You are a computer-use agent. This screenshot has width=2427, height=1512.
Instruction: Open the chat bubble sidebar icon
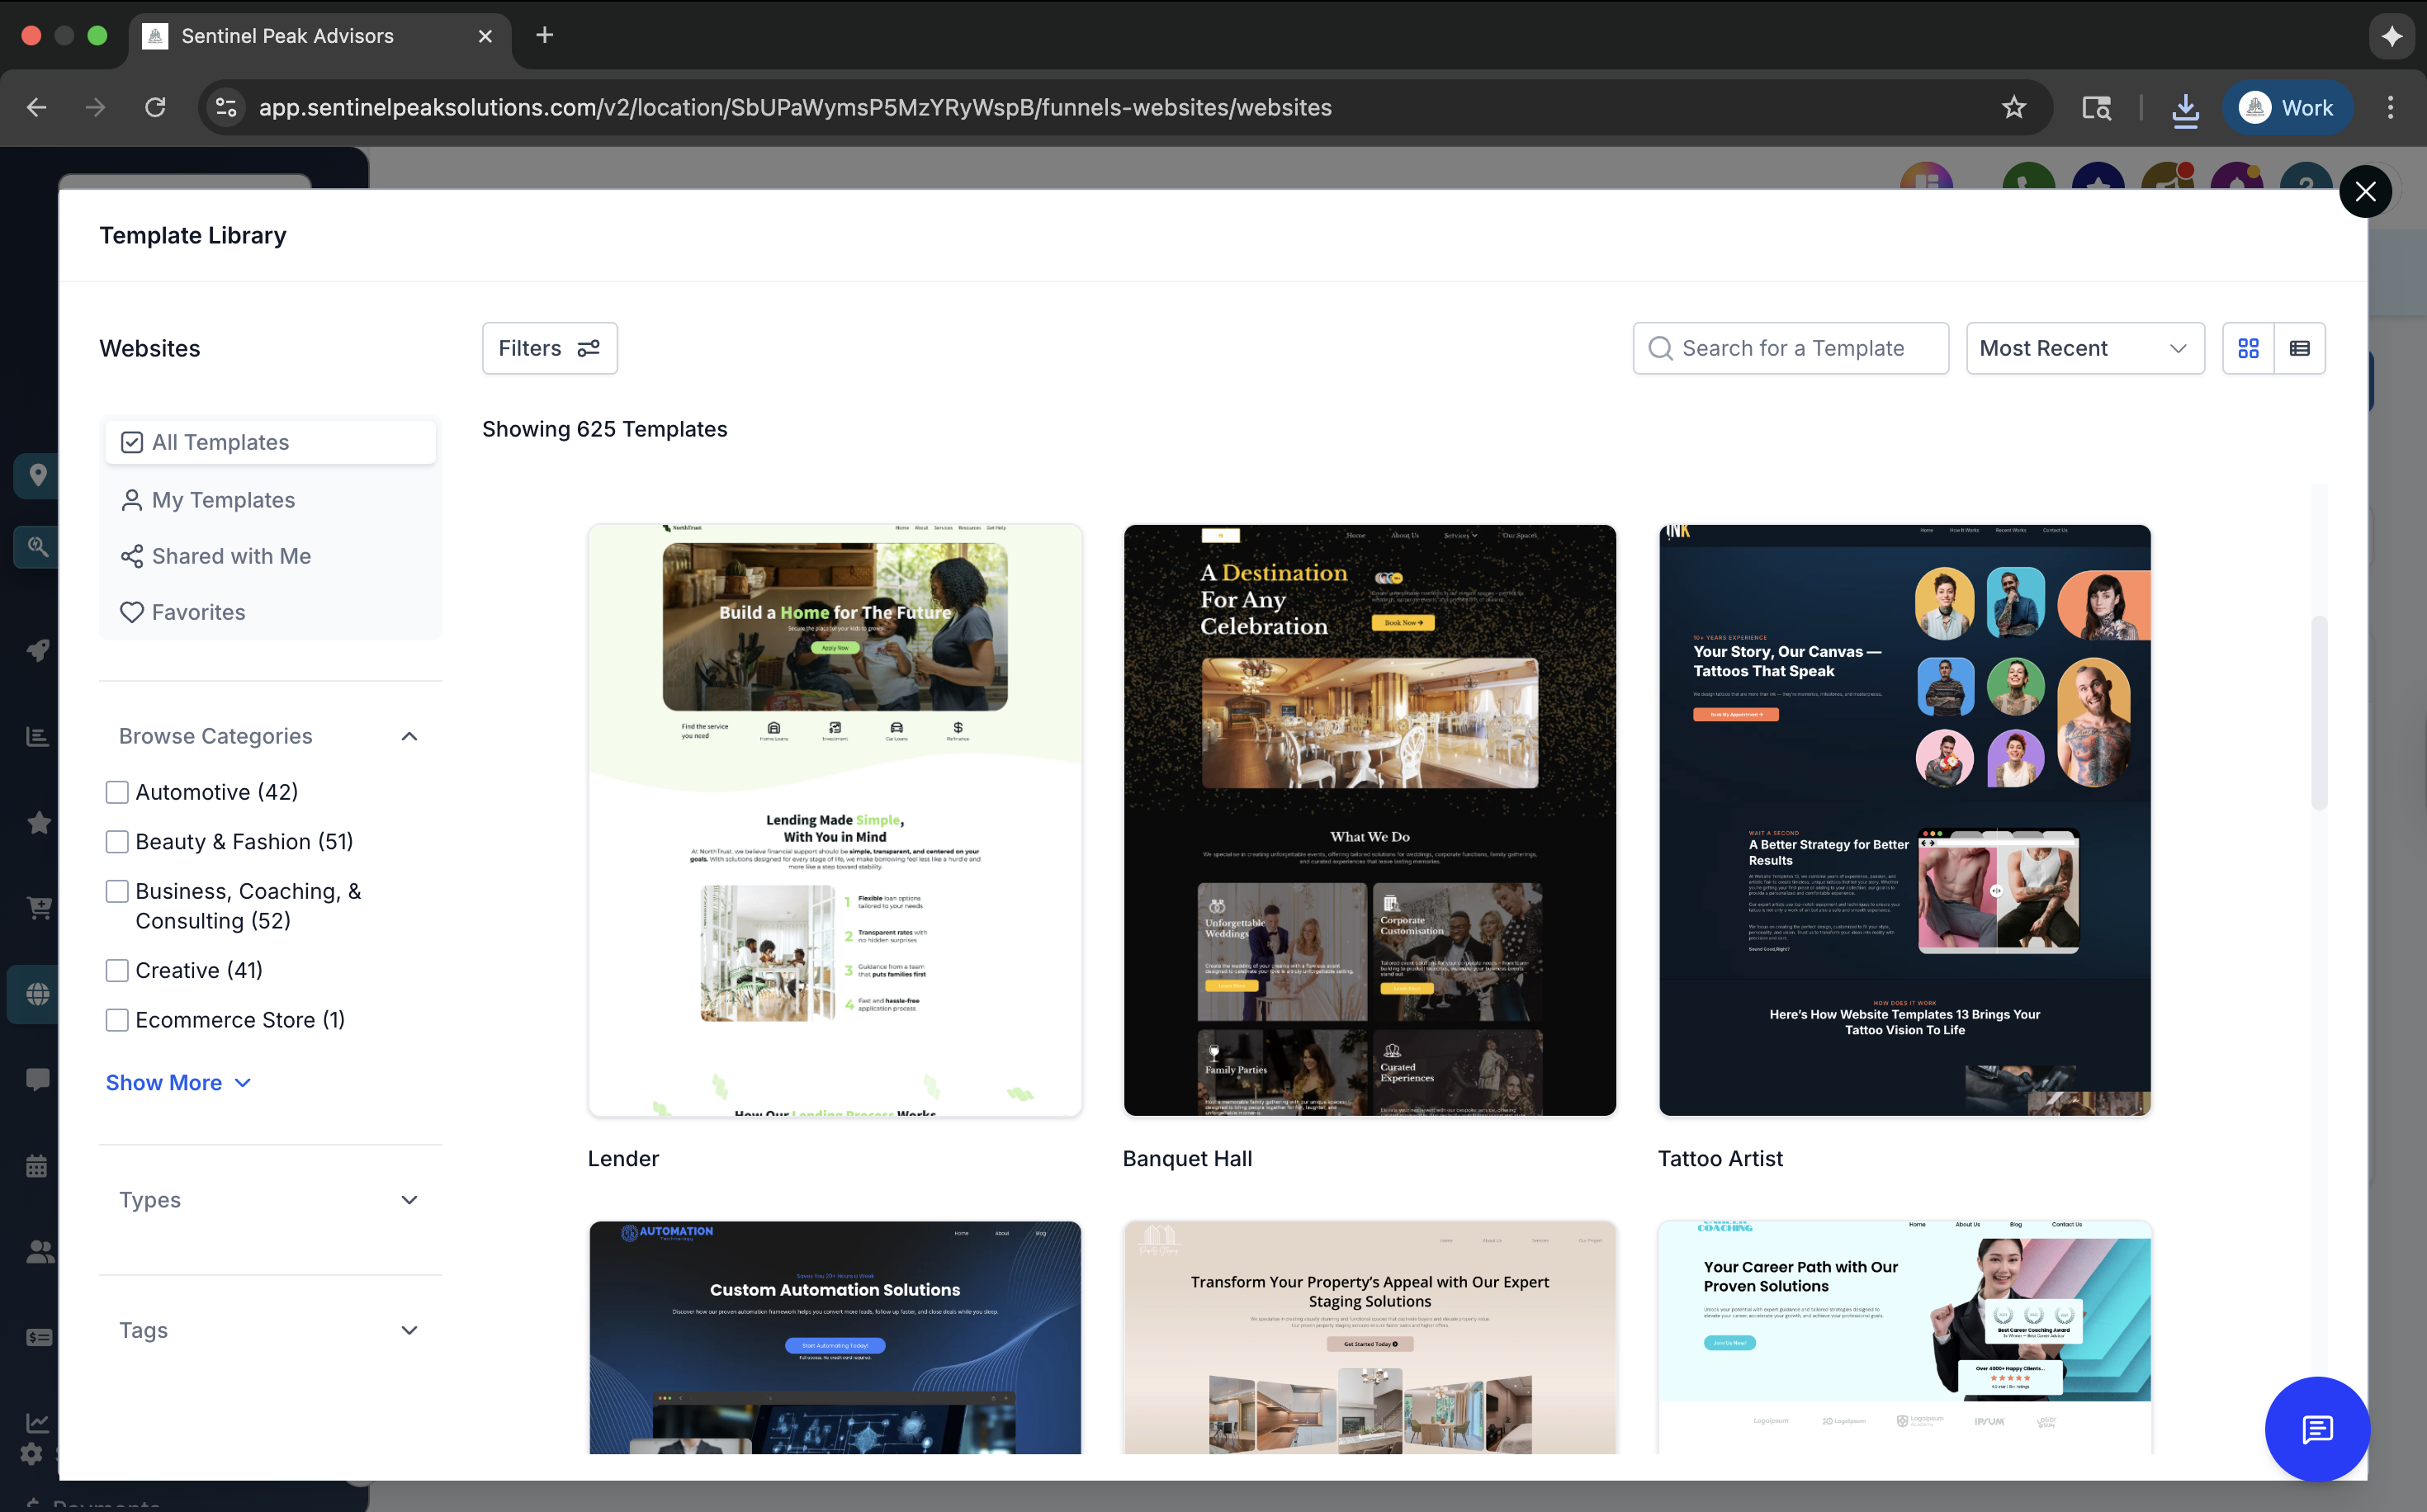[38, 1080]
